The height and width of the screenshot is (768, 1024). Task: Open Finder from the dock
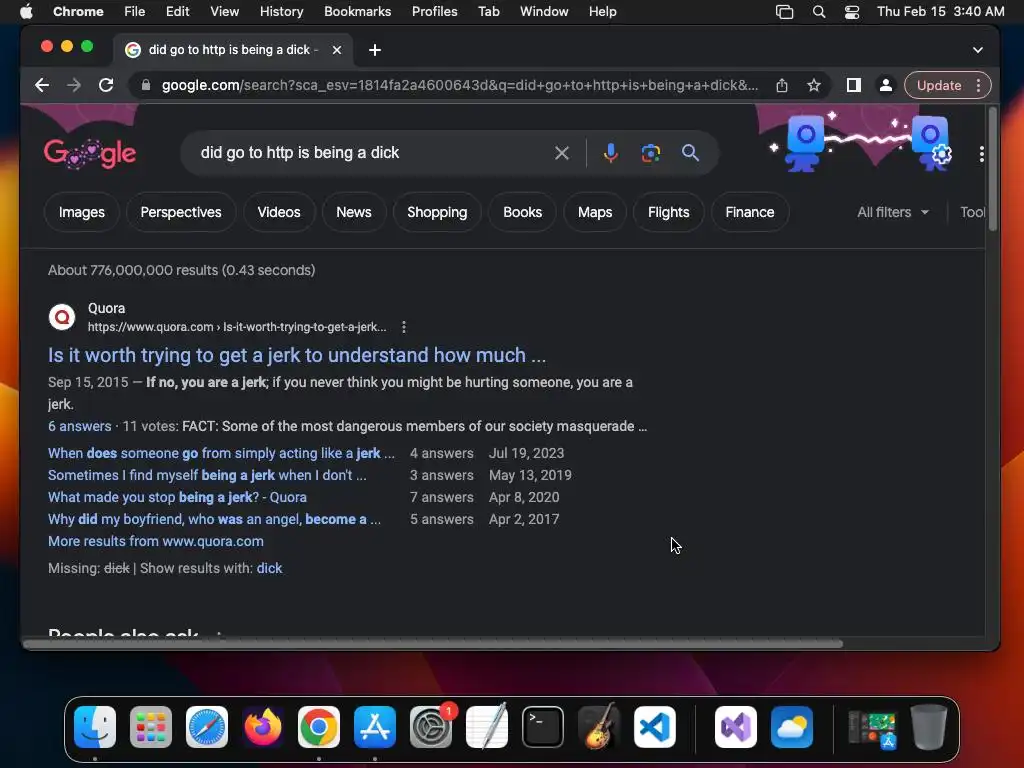pyautogui.click(x=95, y=727)
